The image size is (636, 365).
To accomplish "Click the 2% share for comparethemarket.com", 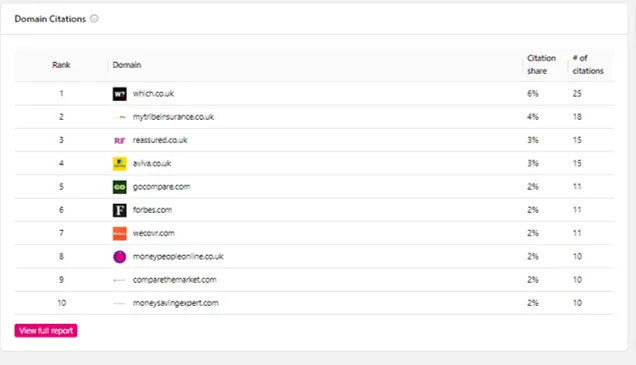I will (533, 280).
